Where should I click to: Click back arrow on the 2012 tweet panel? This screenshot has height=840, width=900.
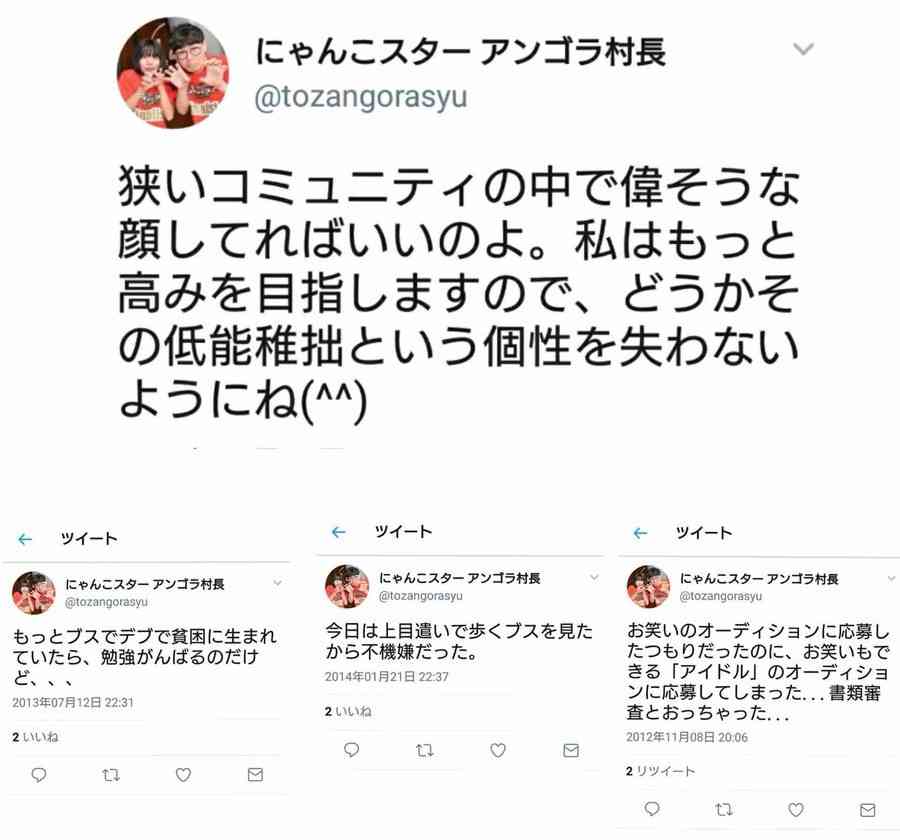(640, 533)
